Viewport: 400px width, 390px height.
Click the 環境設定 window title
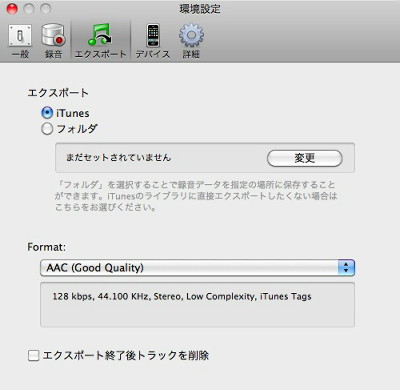200,9
